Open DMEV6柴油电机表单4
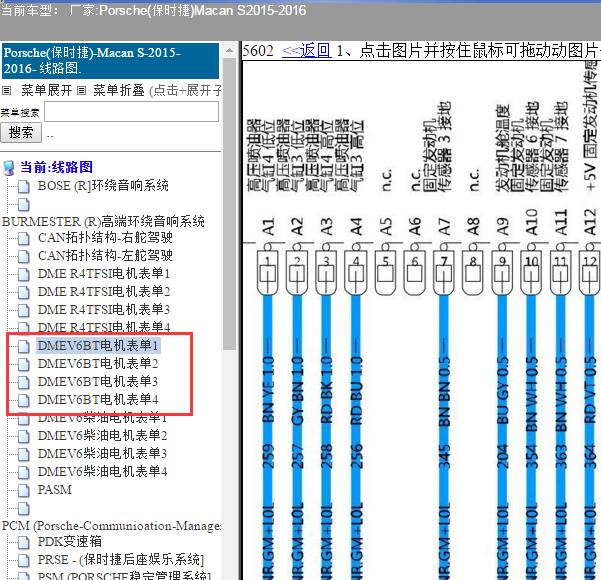601x580 pixels. point(102,471)
